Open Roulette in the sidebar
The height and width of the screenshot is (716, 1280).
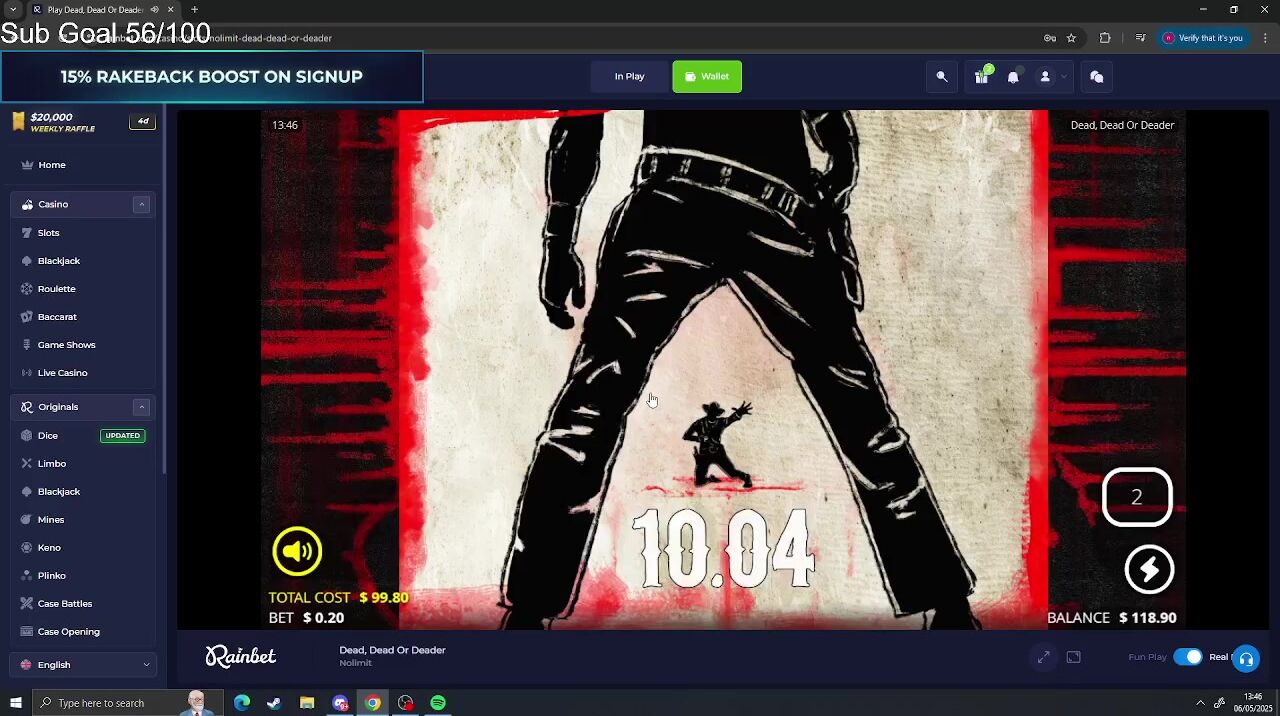57,289
